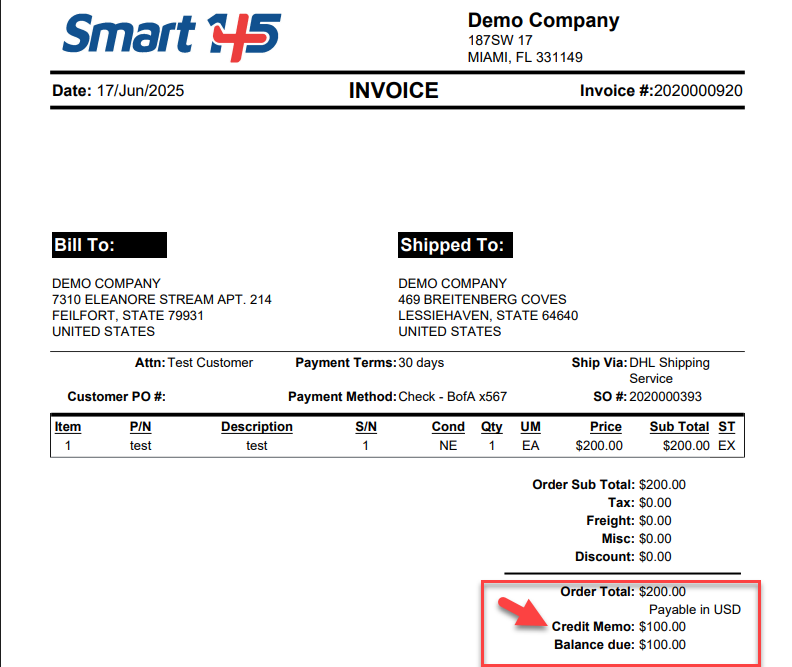Click the 'Freight:' label
Image resolution: width=792 pixels, height=667 pixels.
point(611,521)
